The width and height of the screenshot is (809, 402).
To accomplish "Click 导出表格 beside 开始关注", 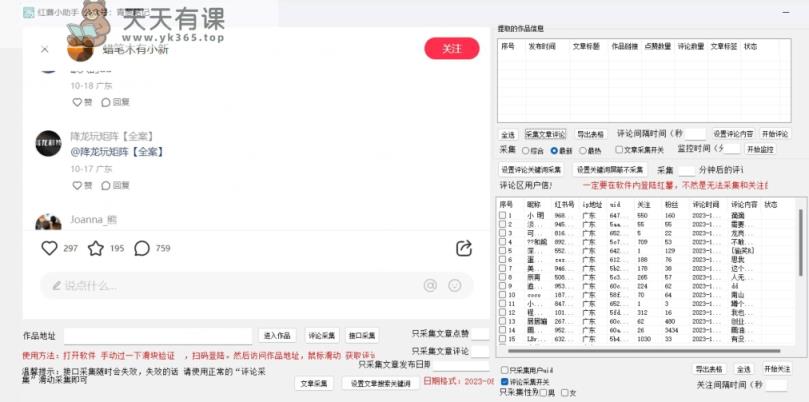I will [x=709, y=369].
